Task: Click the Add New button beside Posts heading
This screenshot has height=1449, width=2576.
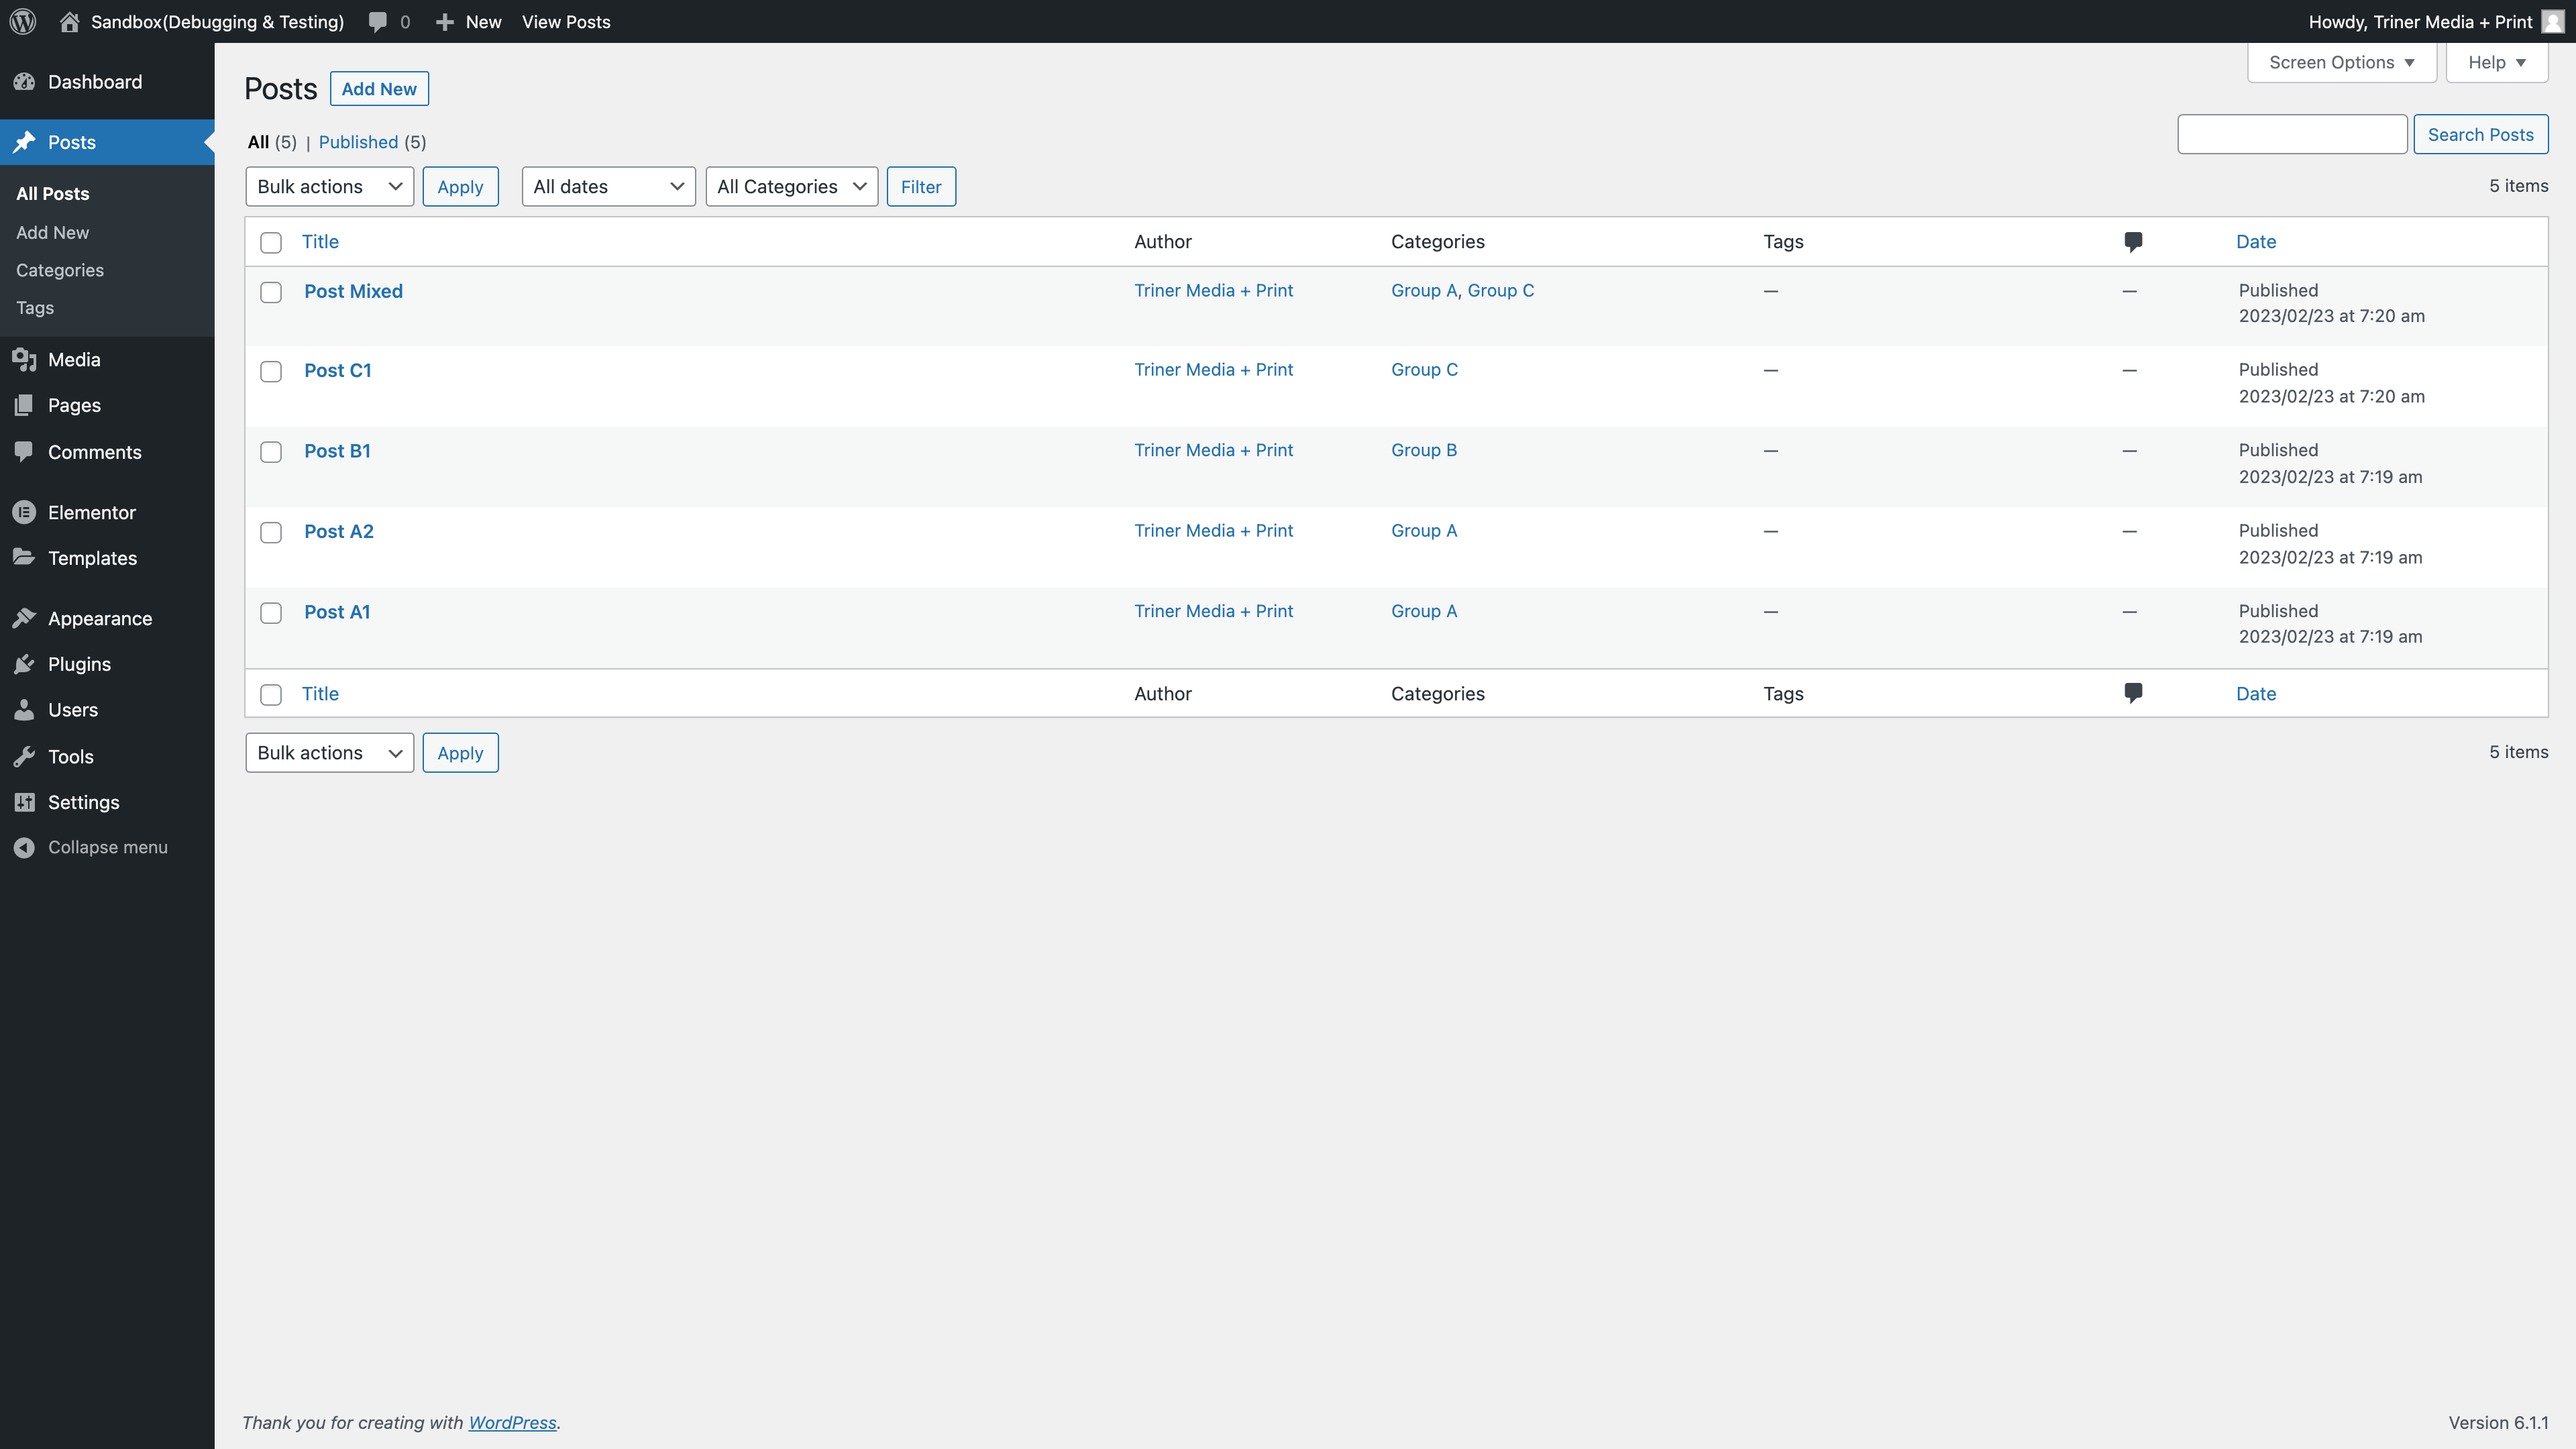Action: pos(379,89)
